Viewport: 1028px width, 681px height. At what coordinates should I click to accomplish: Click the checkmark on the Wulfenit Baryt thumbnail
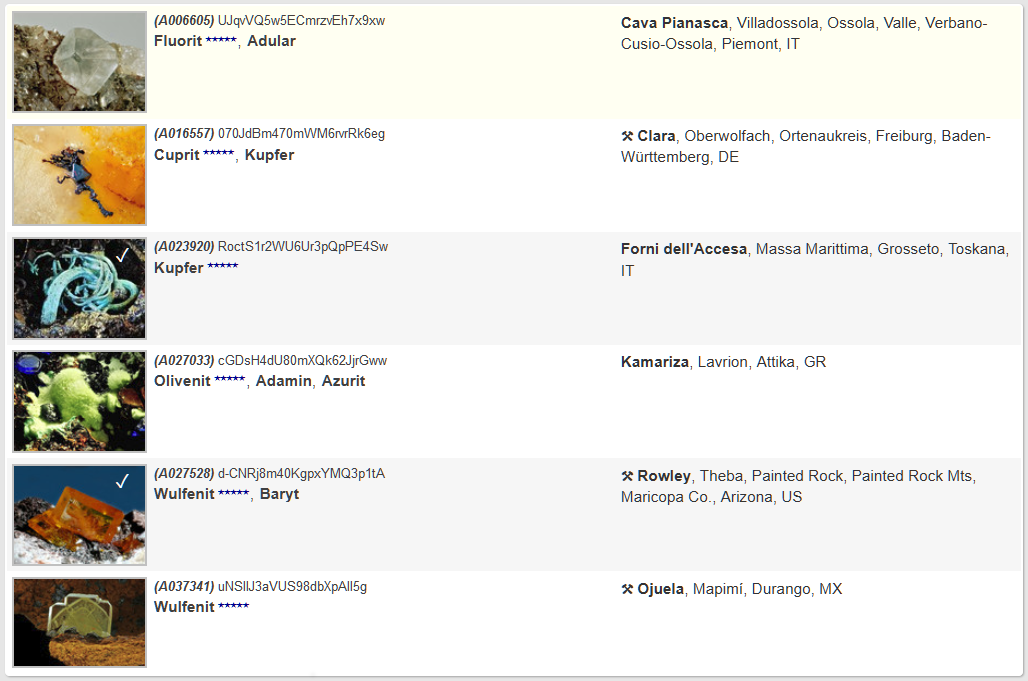coord(122,482)
